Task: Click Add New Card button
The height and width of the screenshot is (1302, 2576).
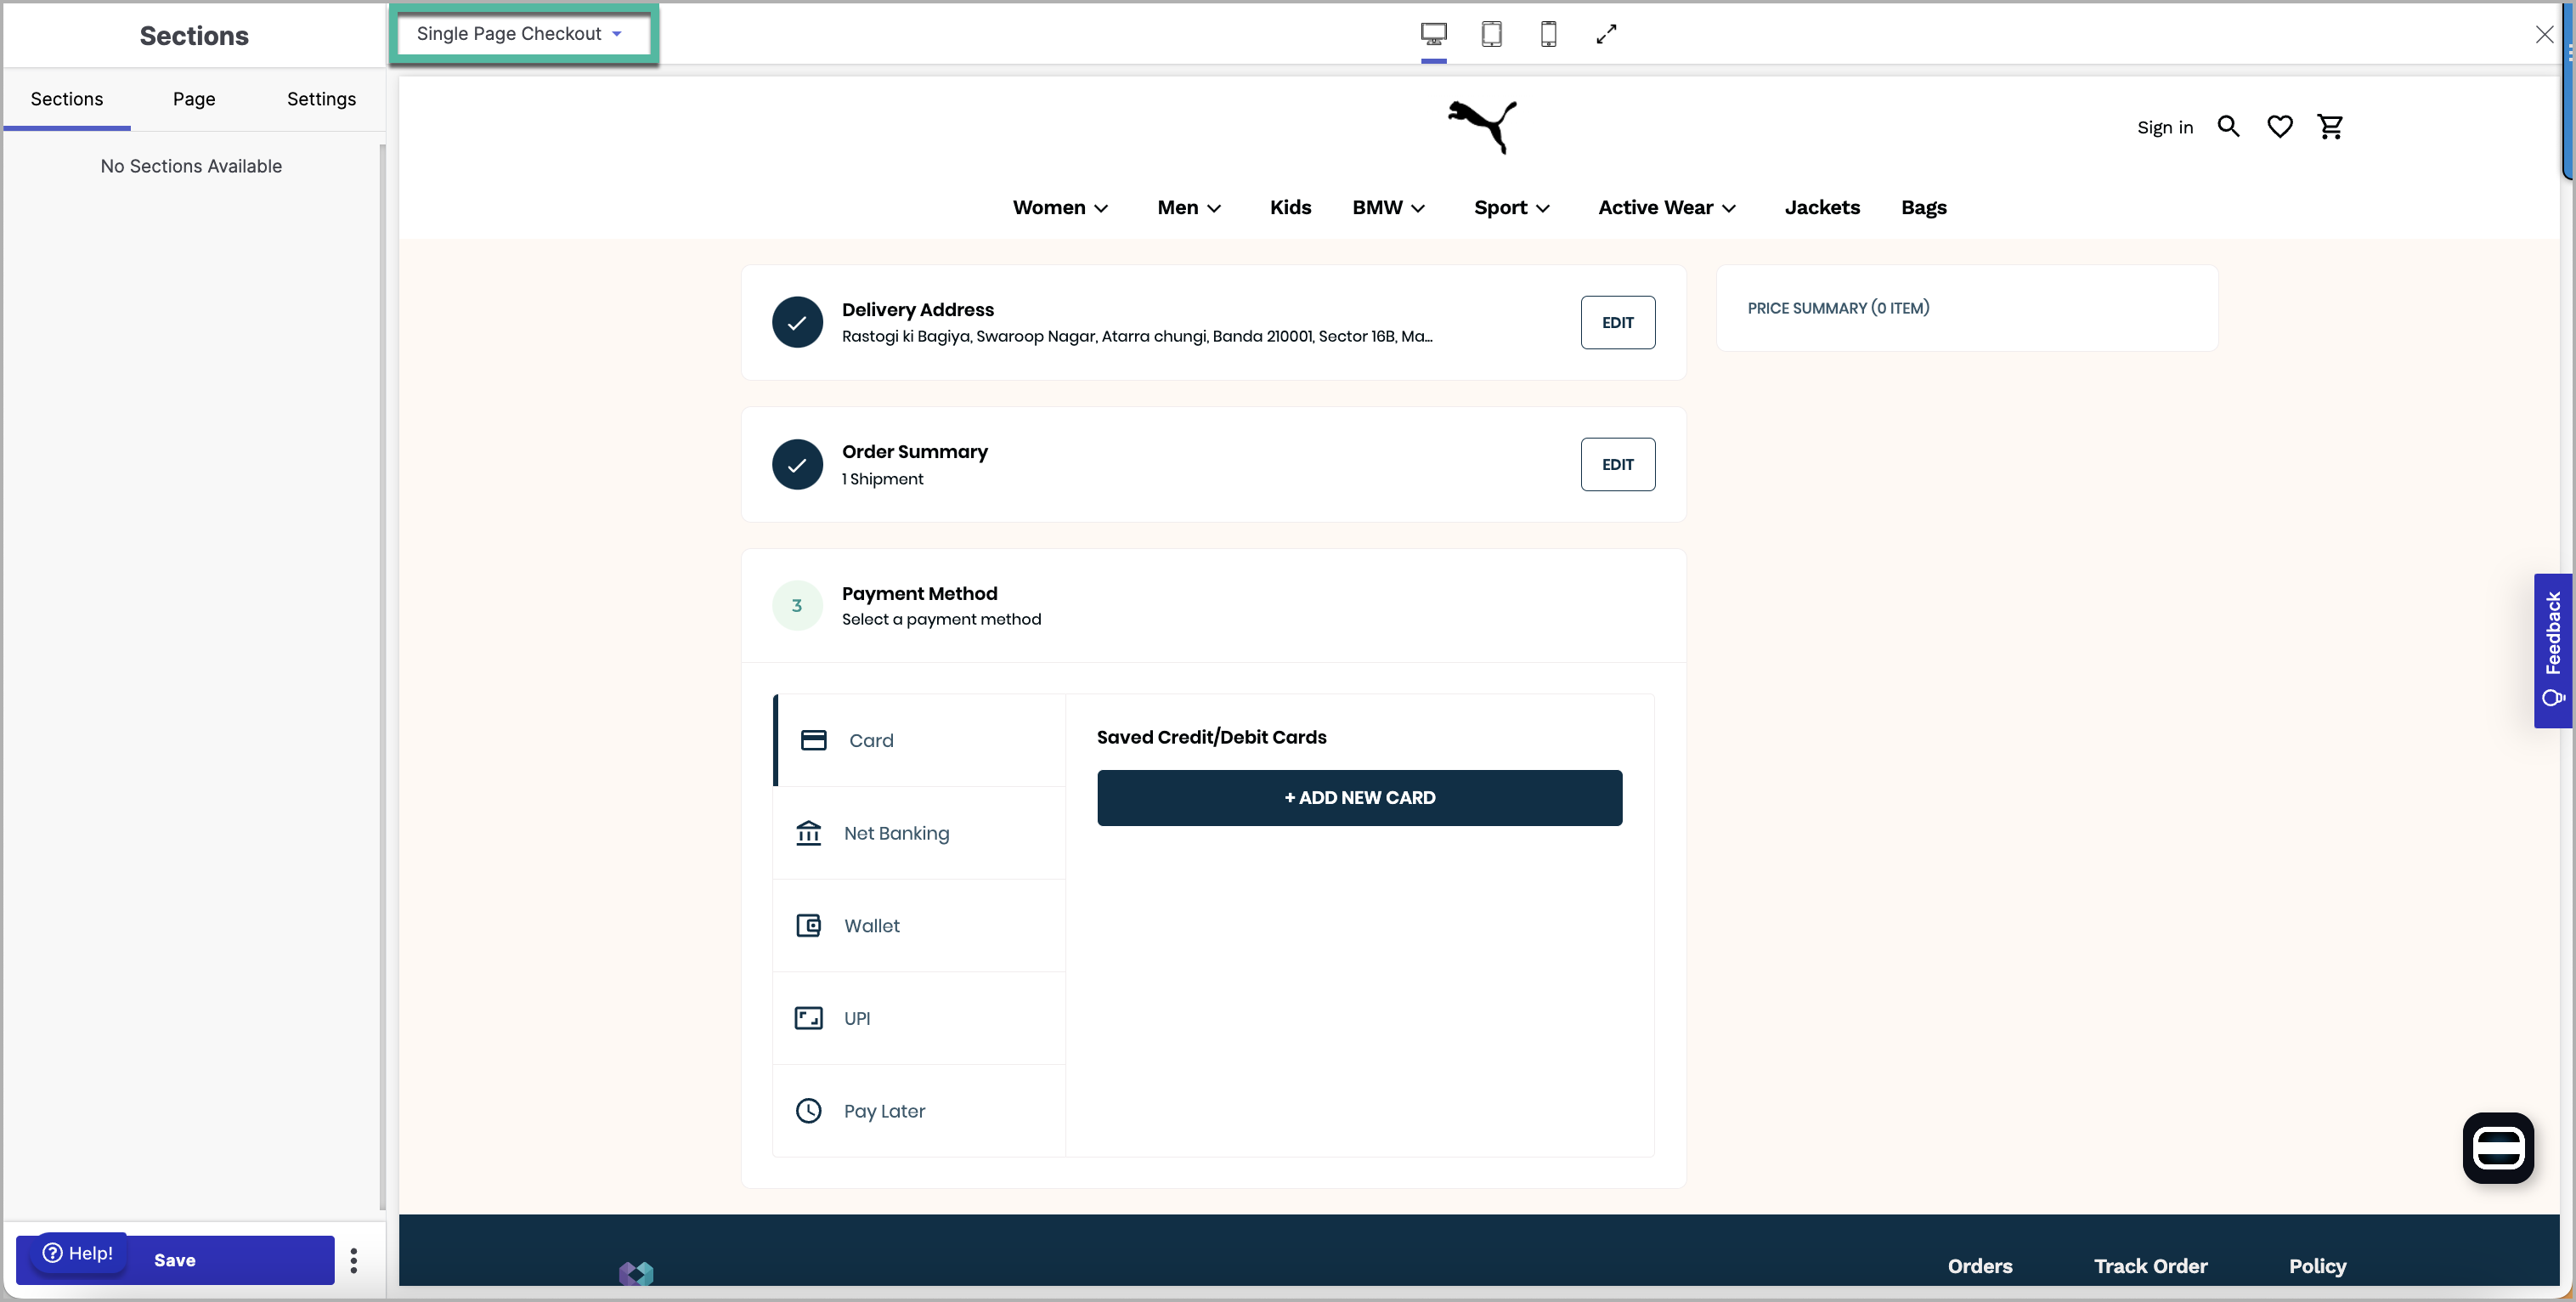Action: click(x=1359, y=797)
